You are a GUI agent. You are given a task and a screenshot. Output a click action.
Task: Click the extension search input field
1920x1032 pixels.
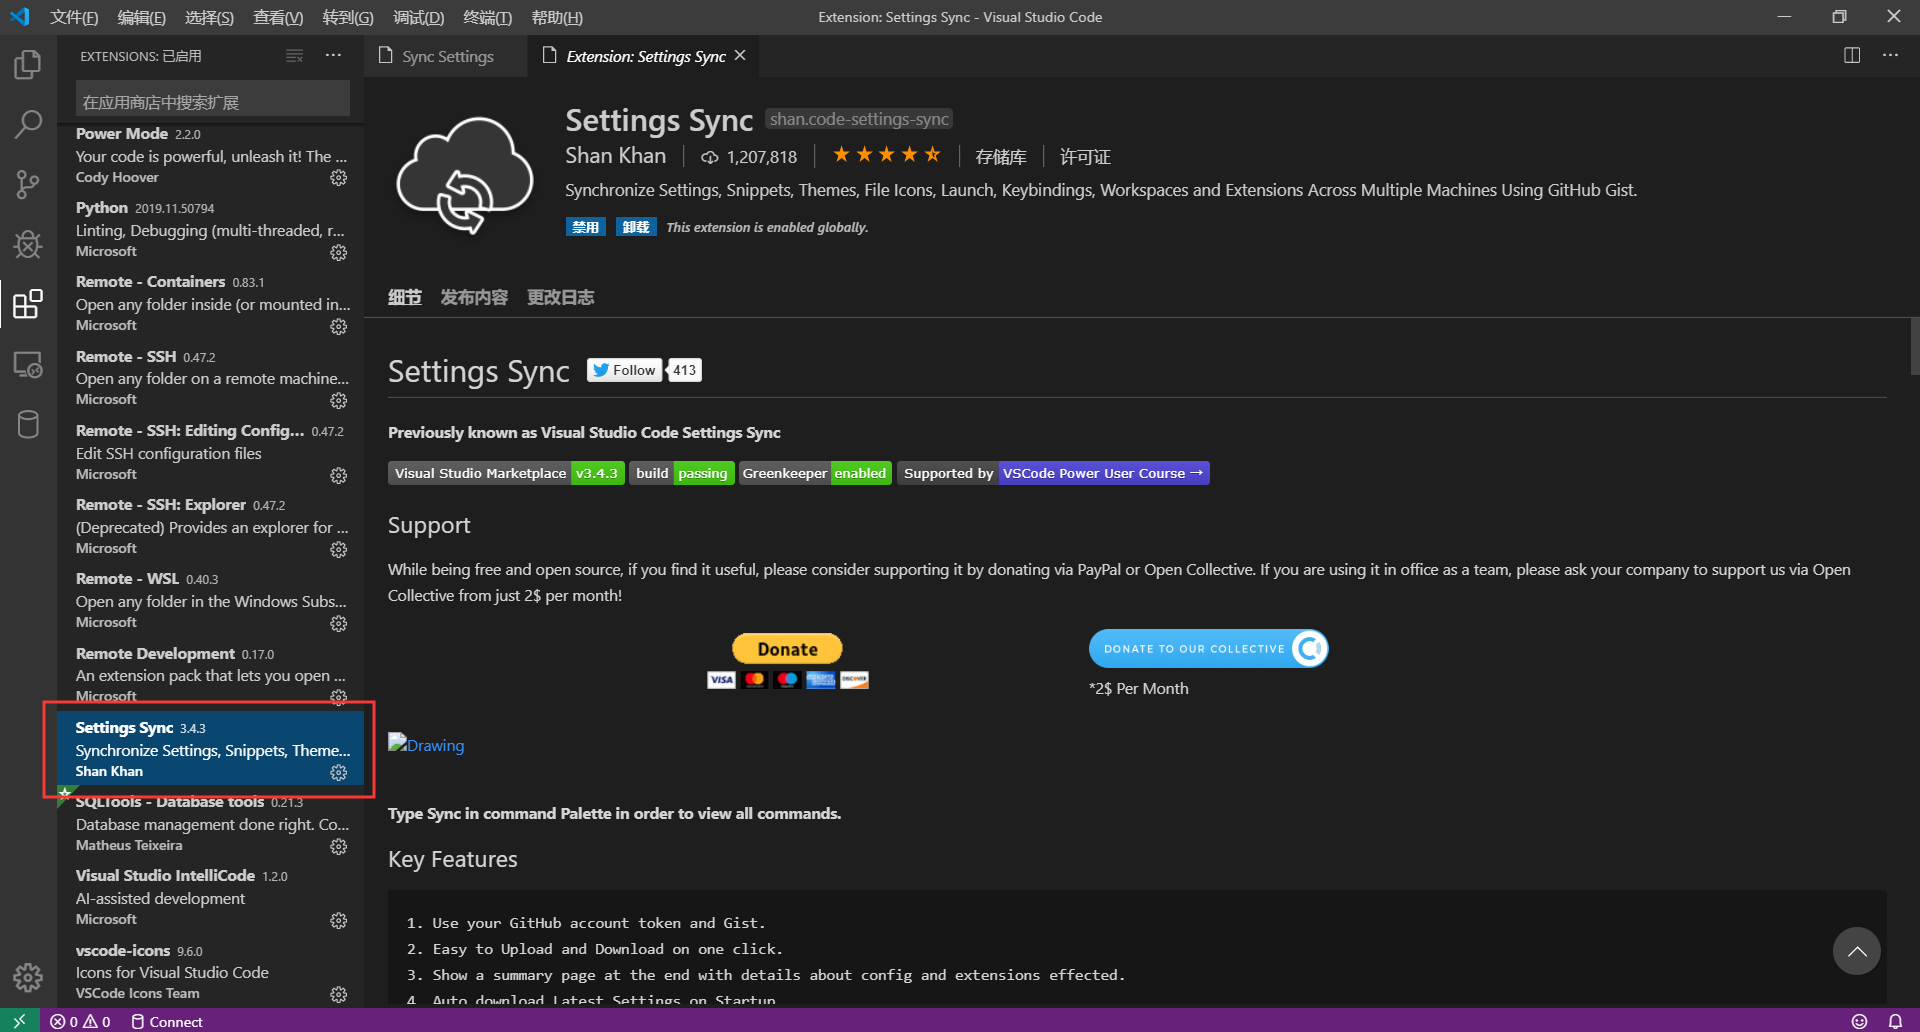tap(213, 102)
